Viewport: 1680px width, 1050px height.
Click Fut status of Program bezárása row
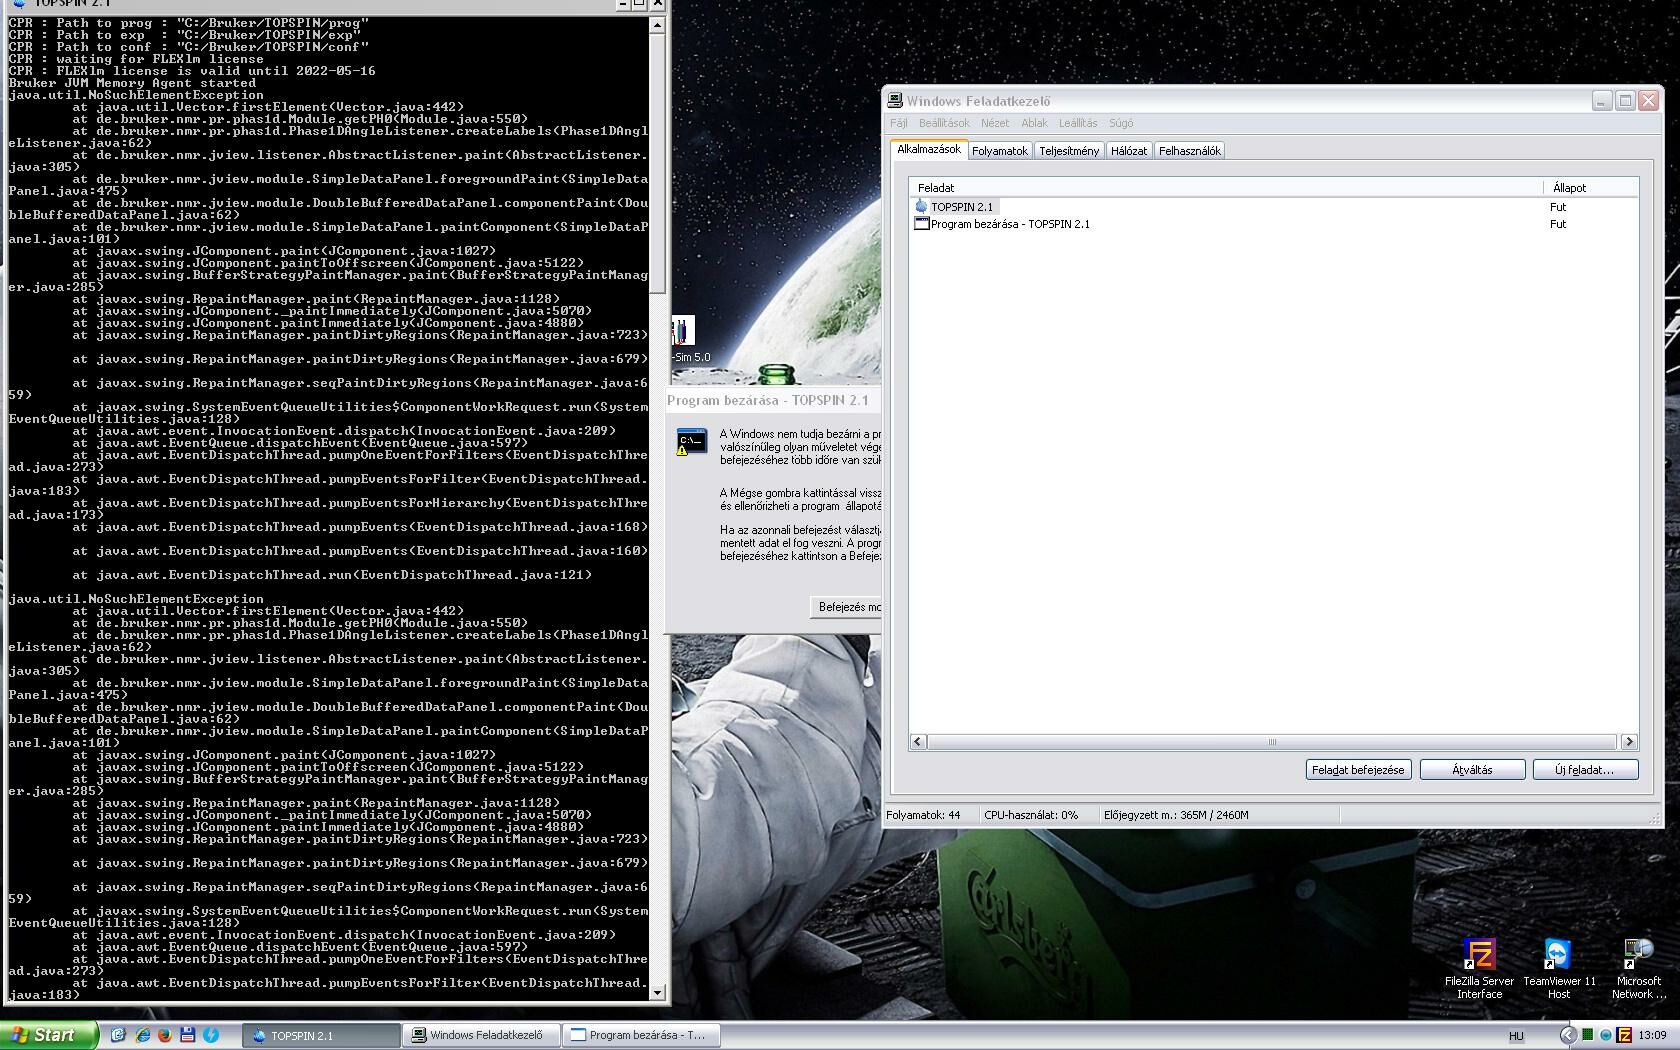coord(1557,224)
